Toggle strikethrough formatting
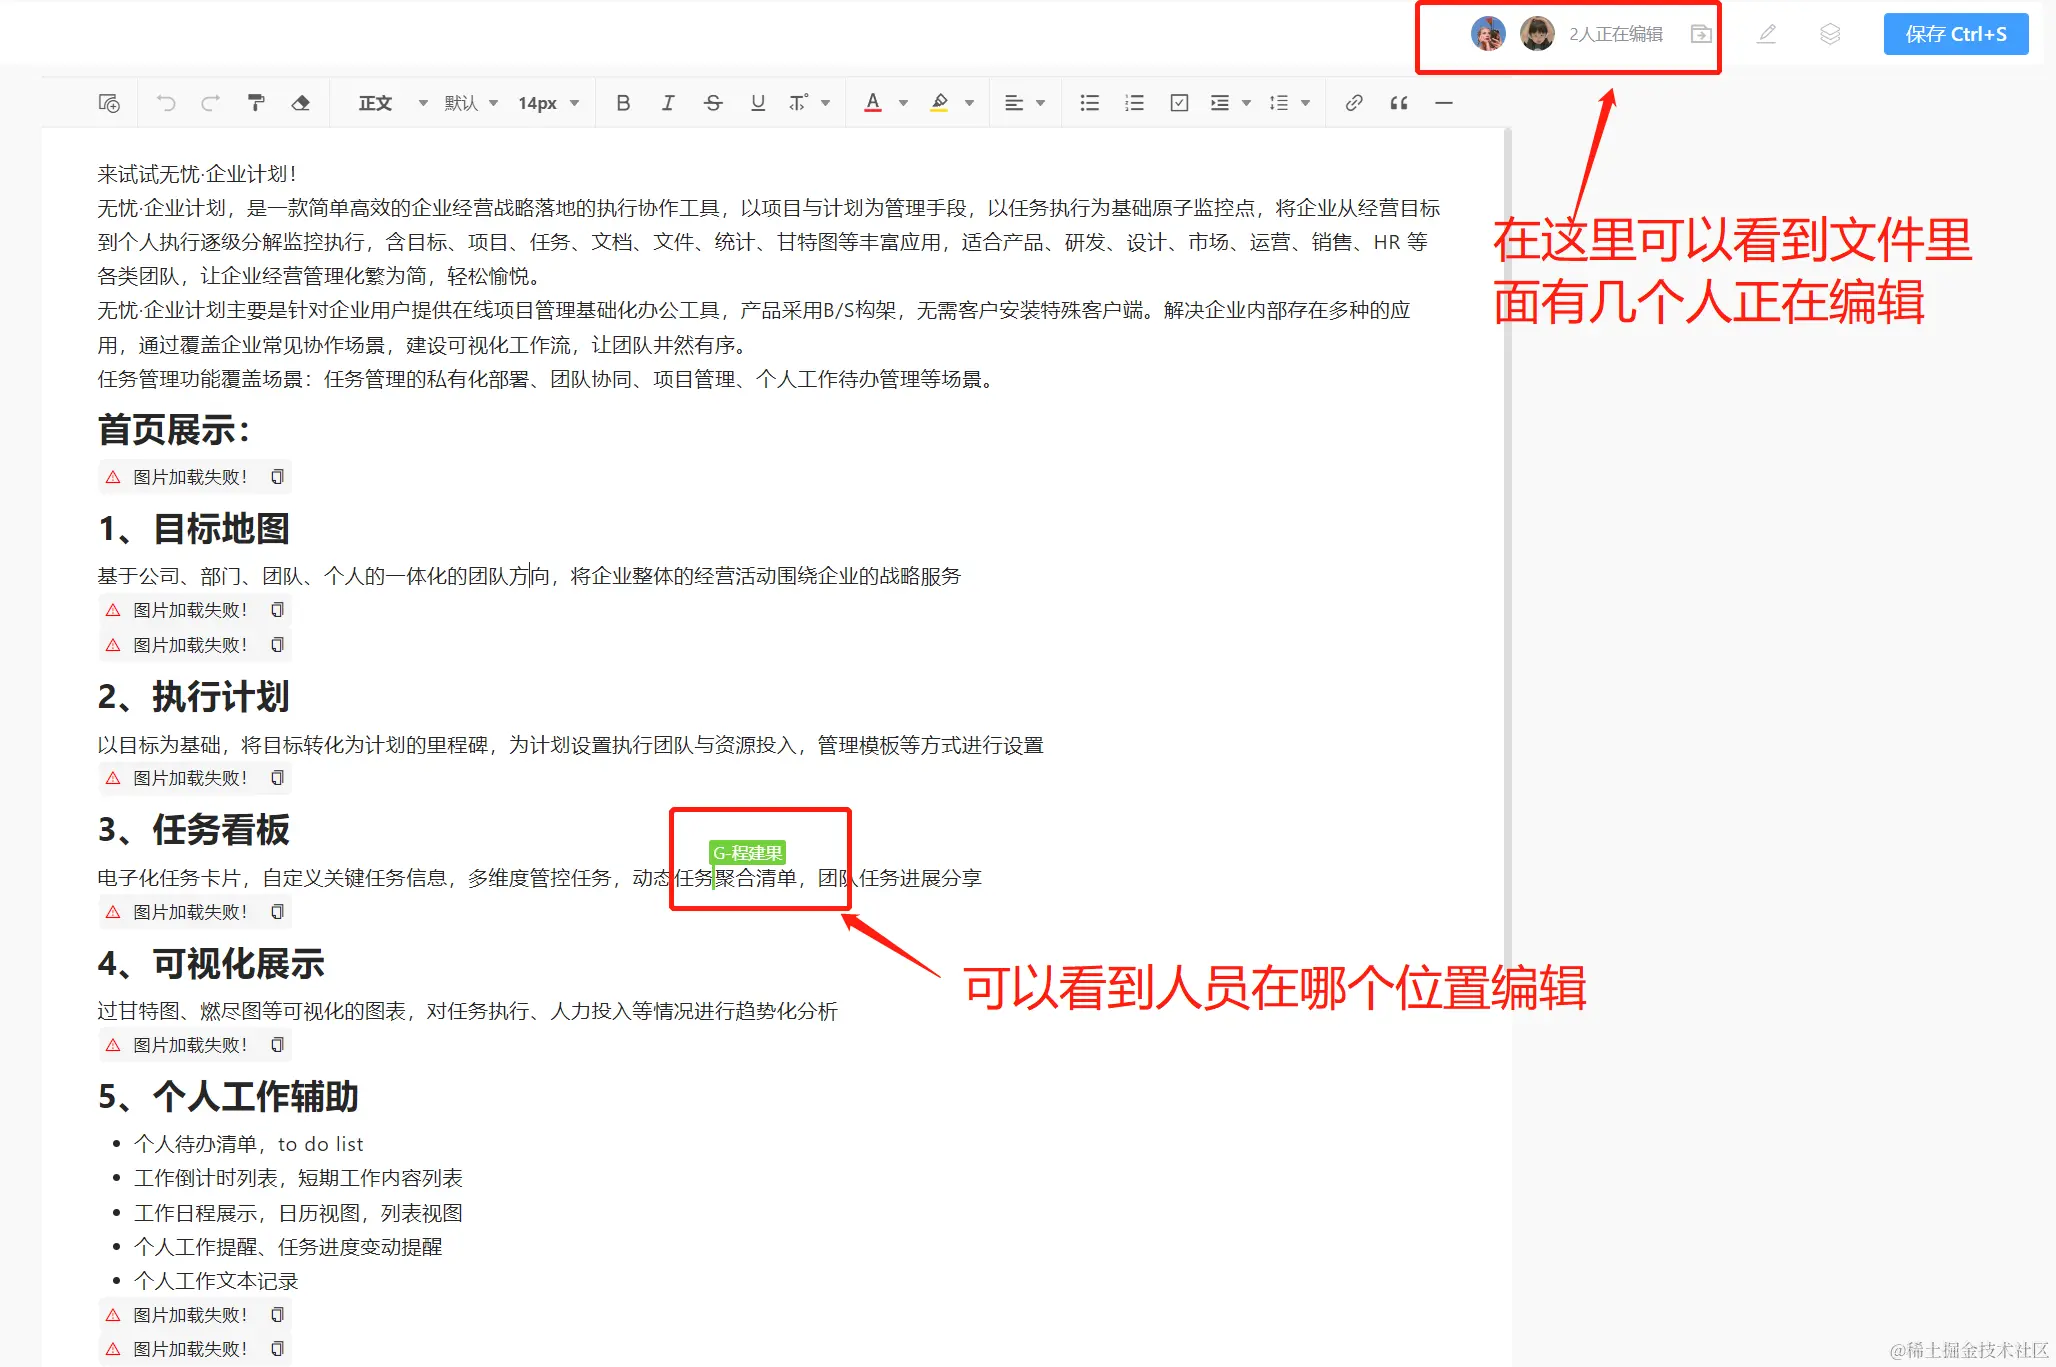The image size is (2056, 1367). click(x=713, y=103)
